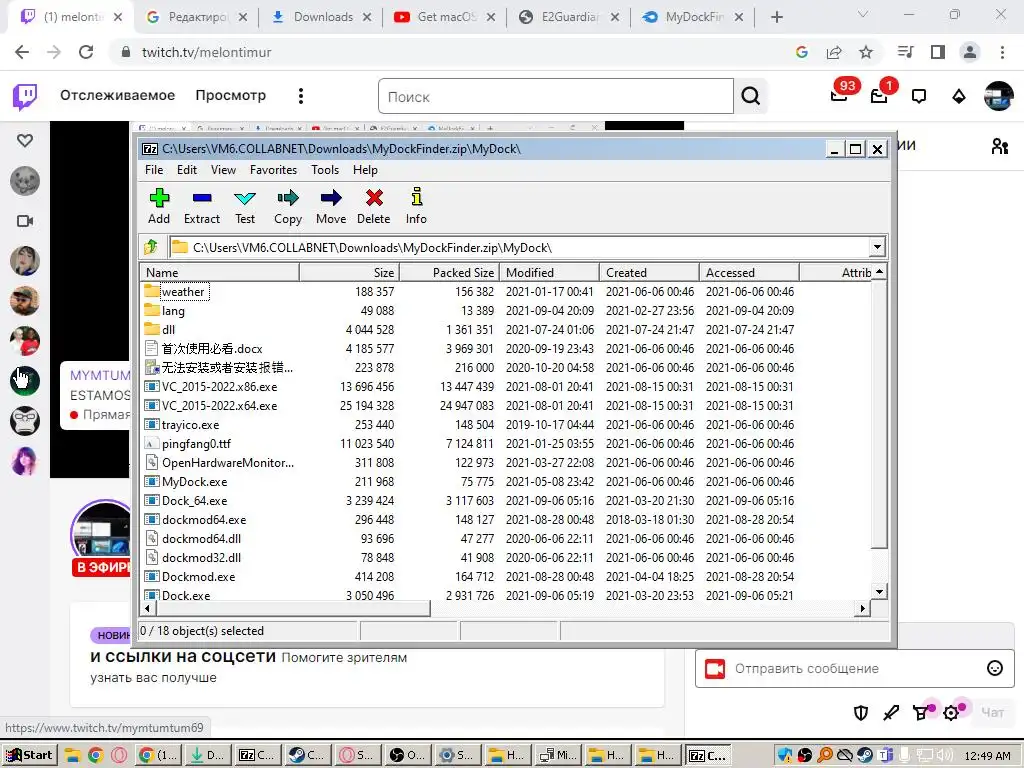Sort by the Packed Size column header
The width and height of the screenshot is (1024, 768).
(449, 272)
